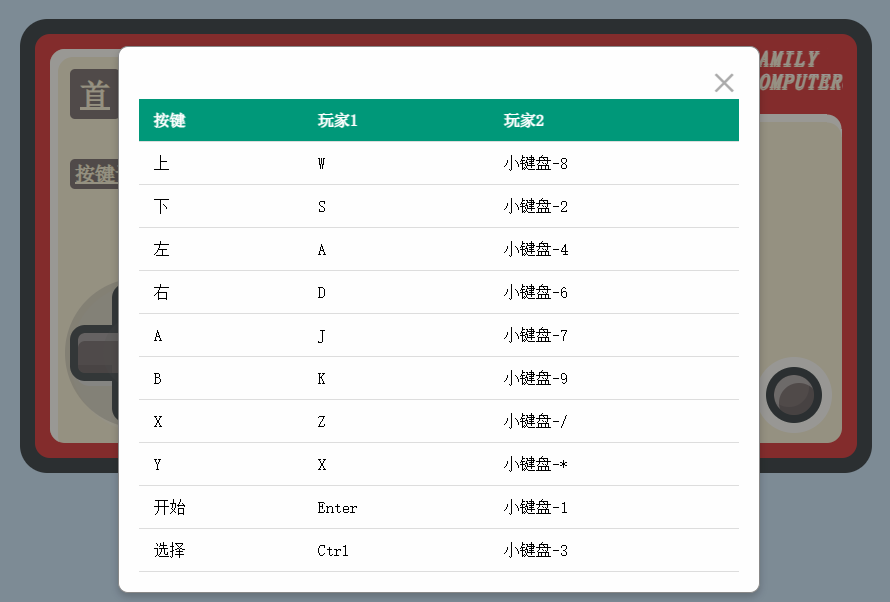Screen dimensions: 890x602
Task: Click the K key cell
Action: tap(321, 378)
